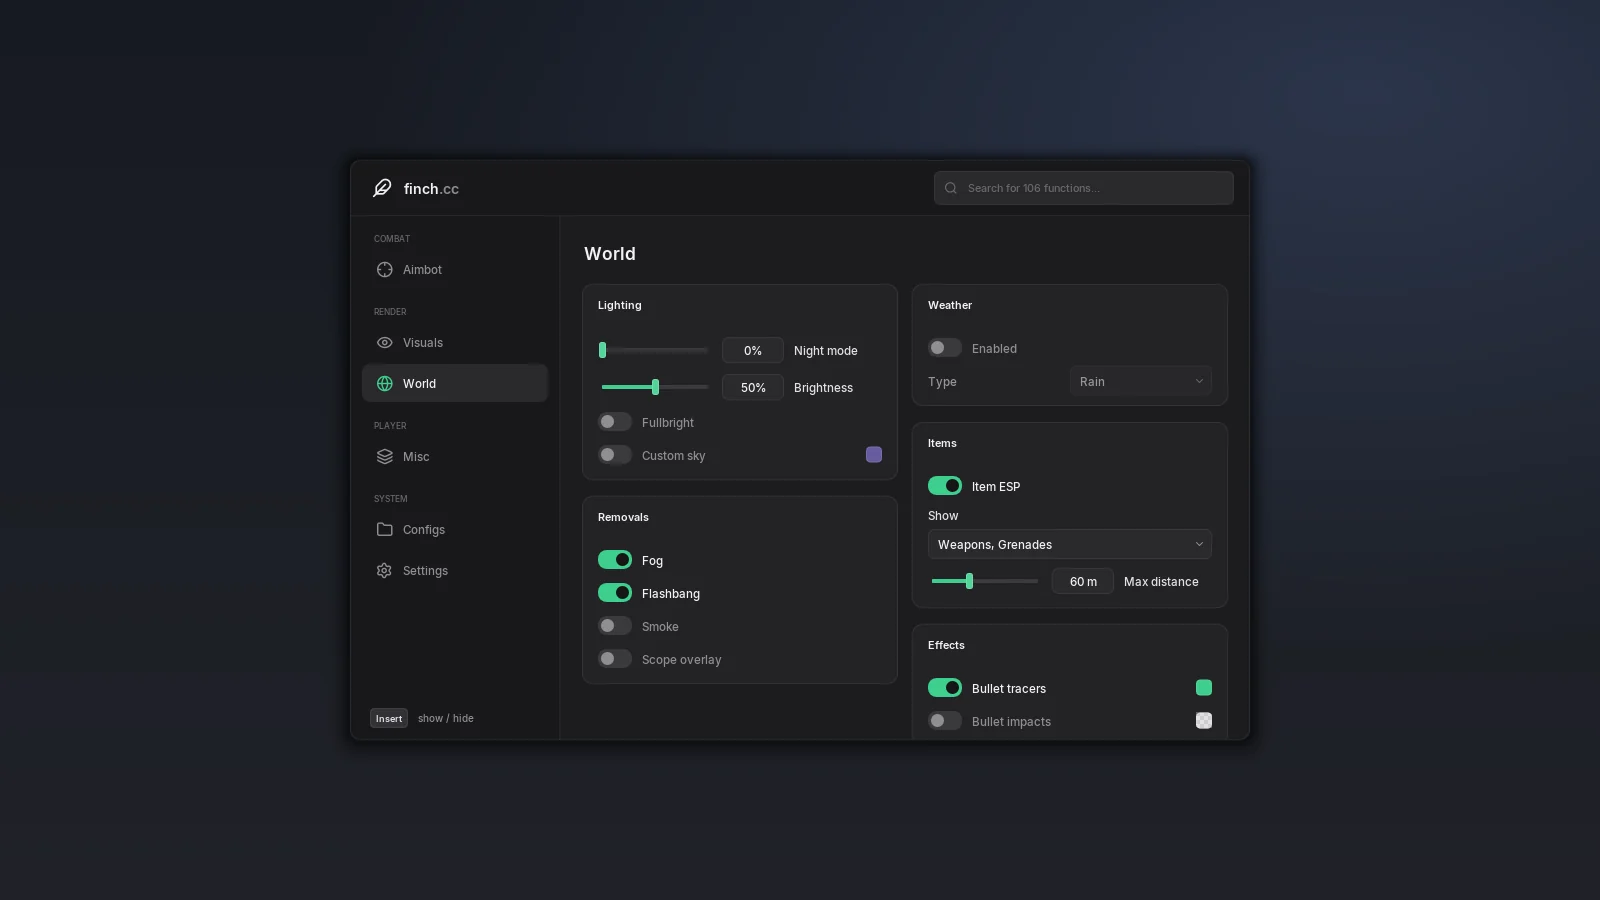Click the Settings gear icon
The height and width of the screenshot is (900, 1600).
pos(384,571)
